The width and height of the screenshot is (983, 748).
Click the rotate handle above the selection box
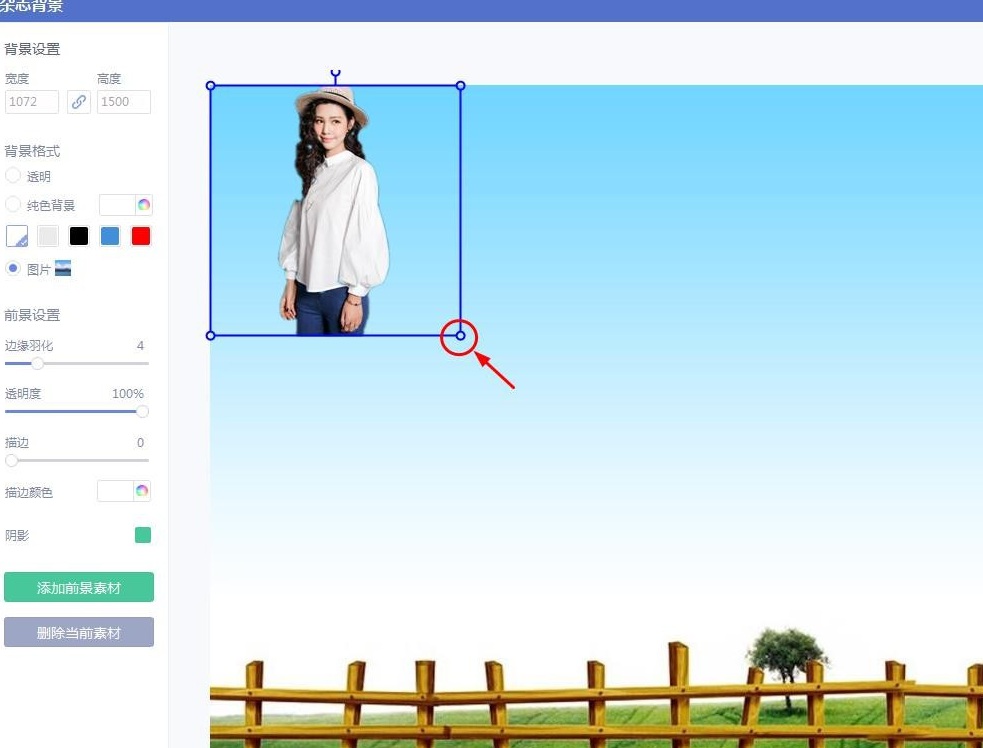[336, 74]
